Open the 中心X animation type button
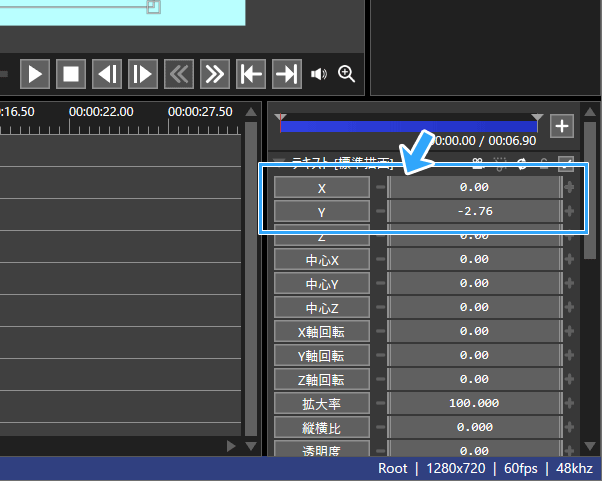This screenshot has width=602, height=481. [322, 260]
